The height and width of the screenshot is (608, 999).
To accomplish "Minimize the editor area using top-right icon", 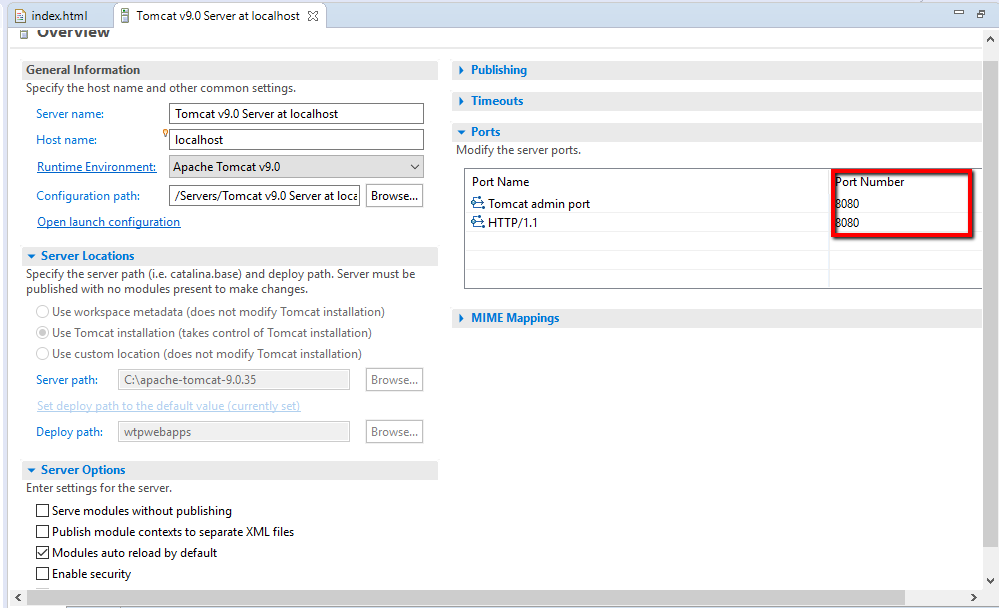I will coord(959,12).
